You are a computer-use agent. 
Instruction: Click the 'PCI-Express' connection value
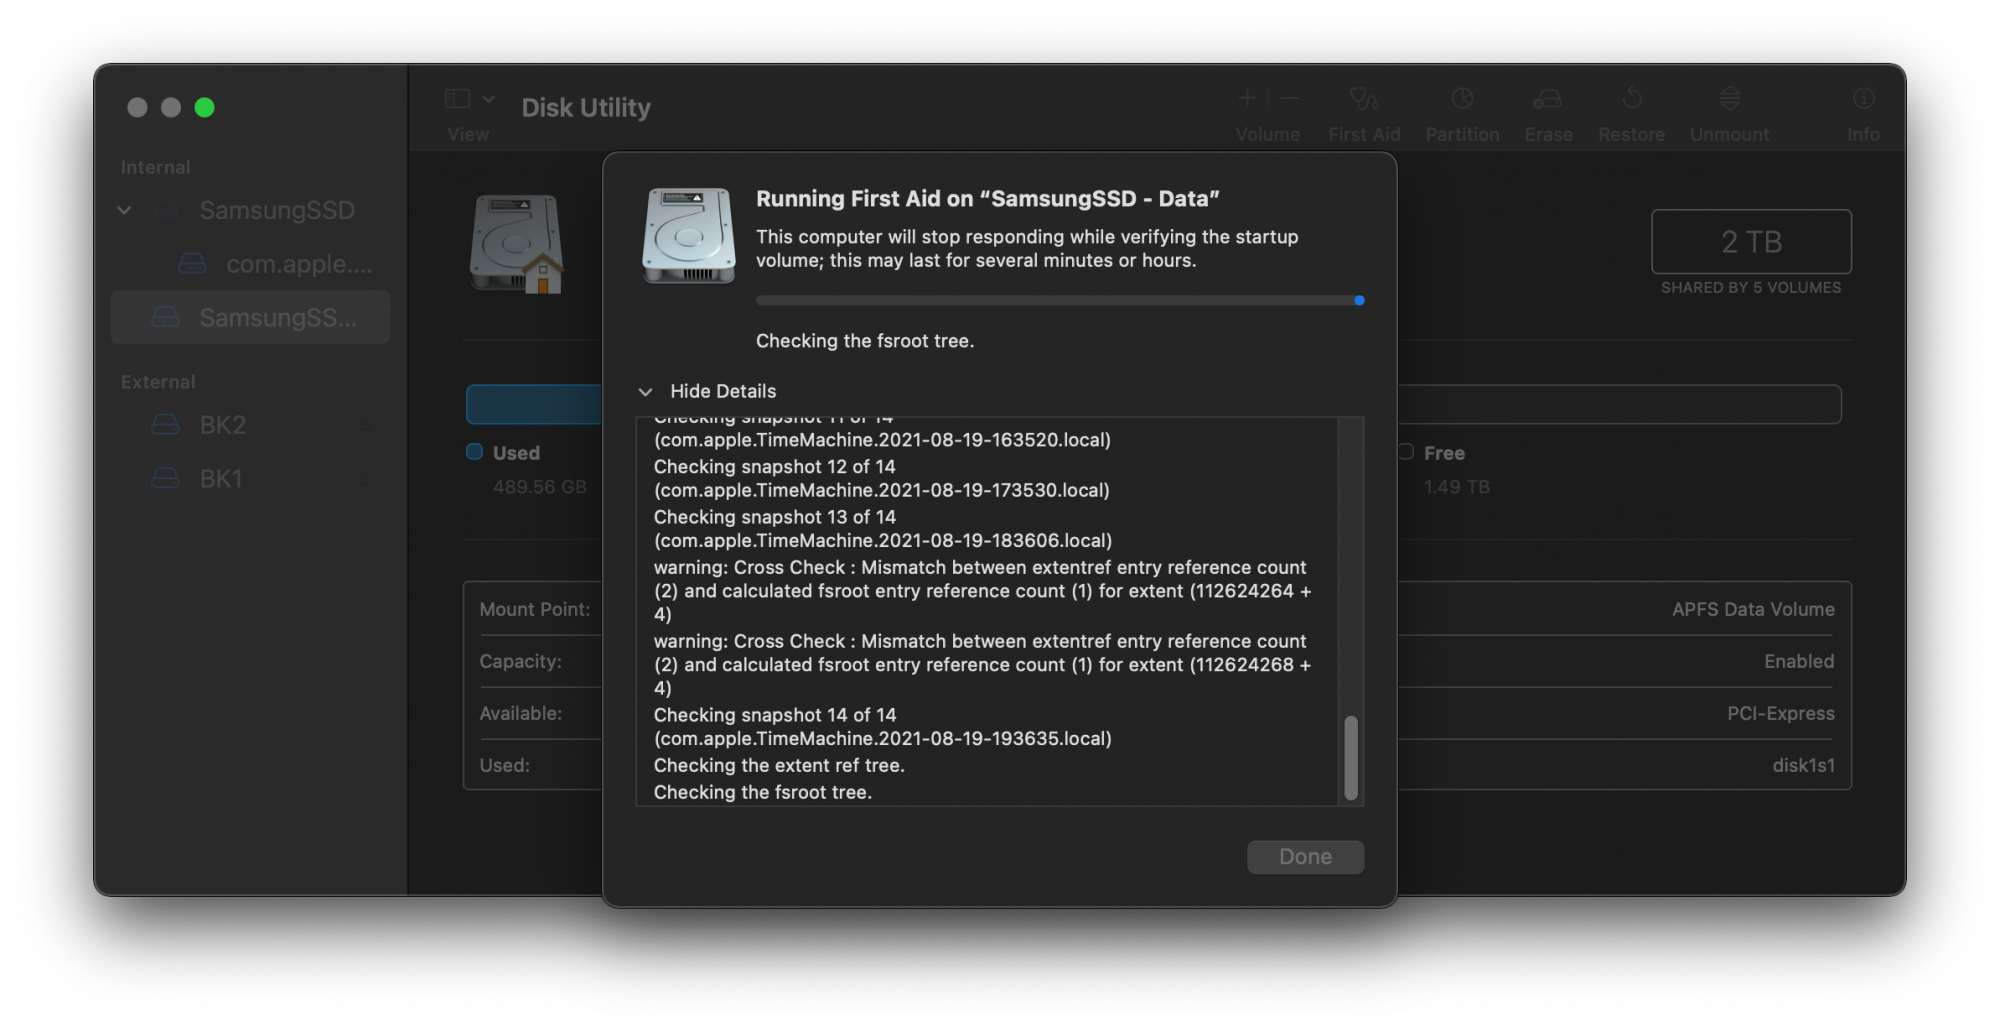1781,713
